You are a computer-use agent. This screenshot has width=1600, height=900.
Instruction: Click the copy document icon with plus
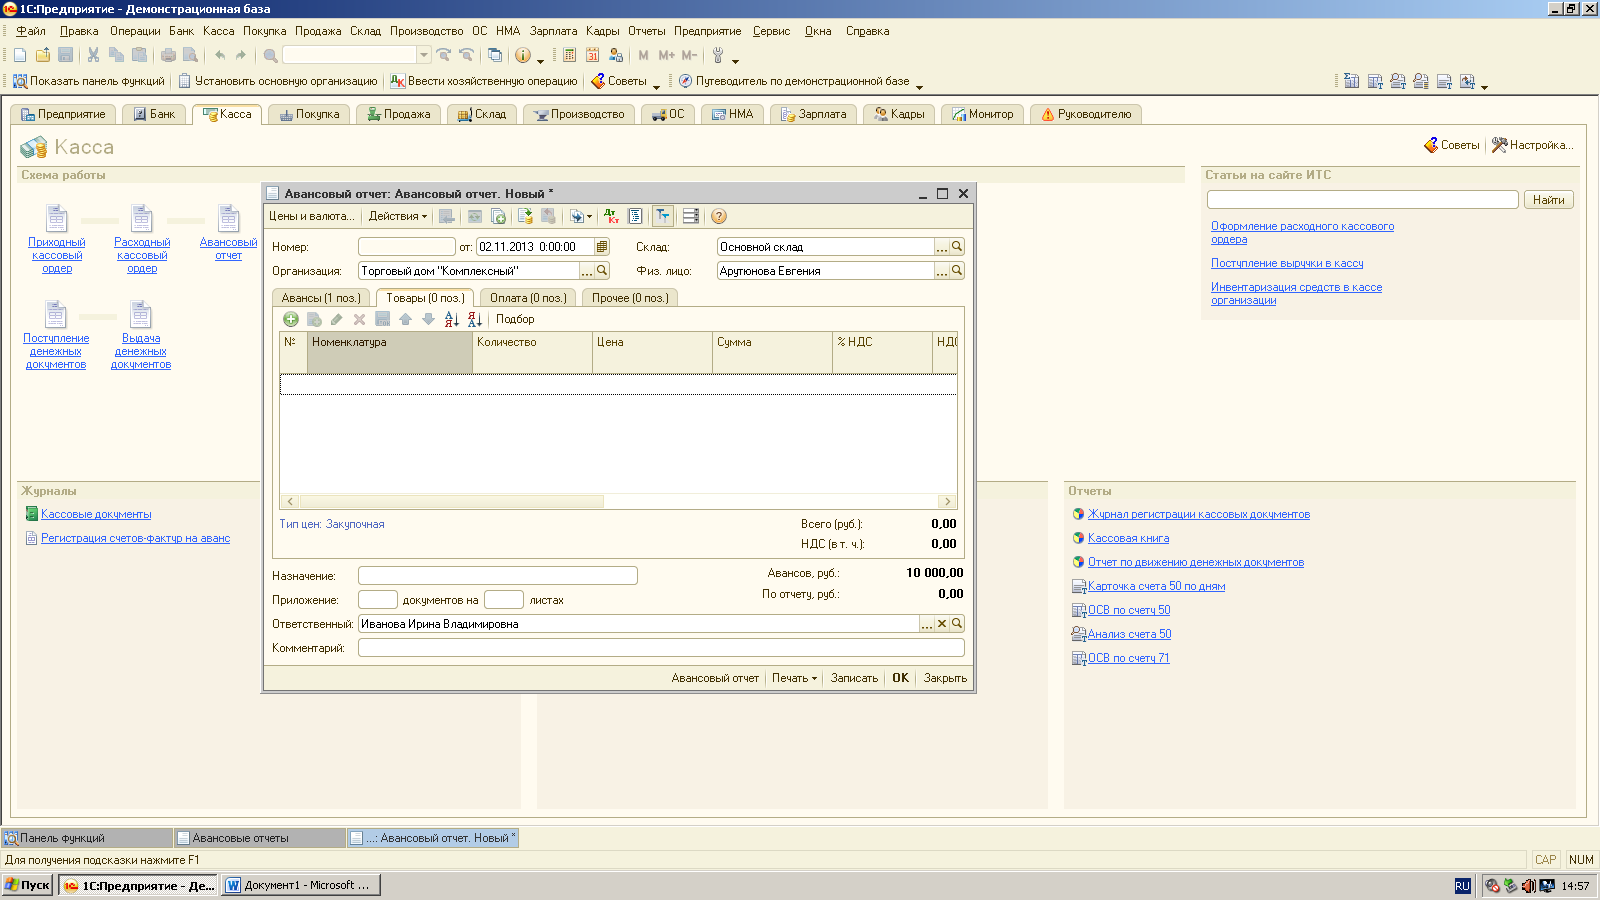pyautogui.click(x=498, y=216)
